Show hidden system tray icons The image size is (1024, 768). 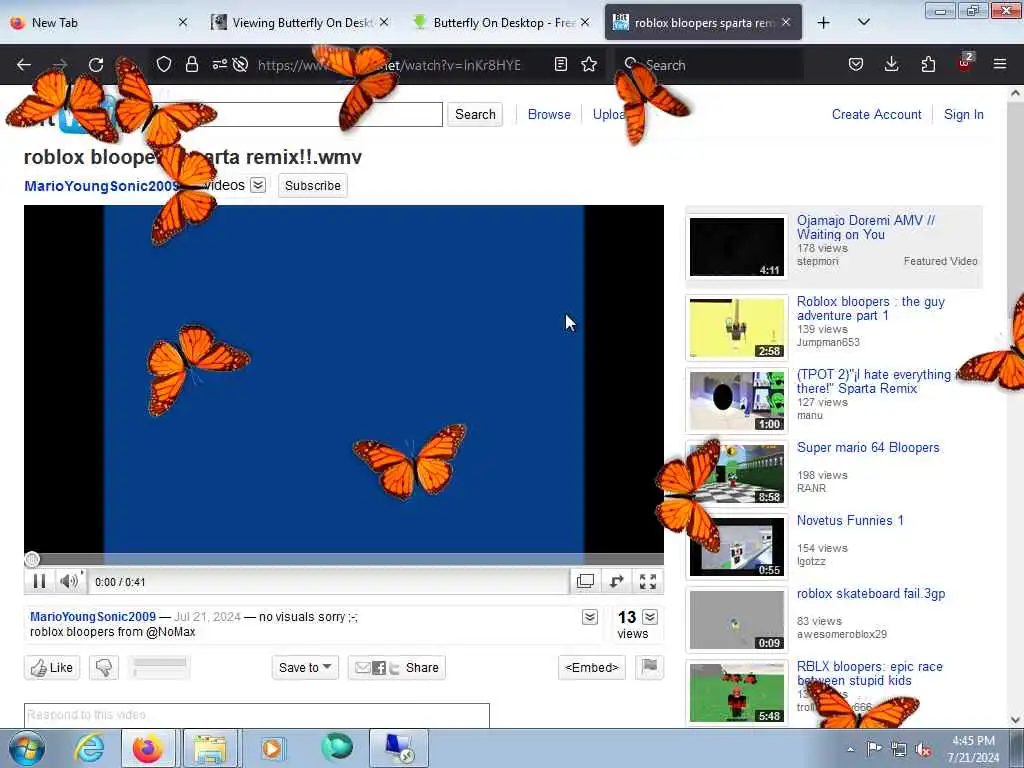click(x=850, y=750)
